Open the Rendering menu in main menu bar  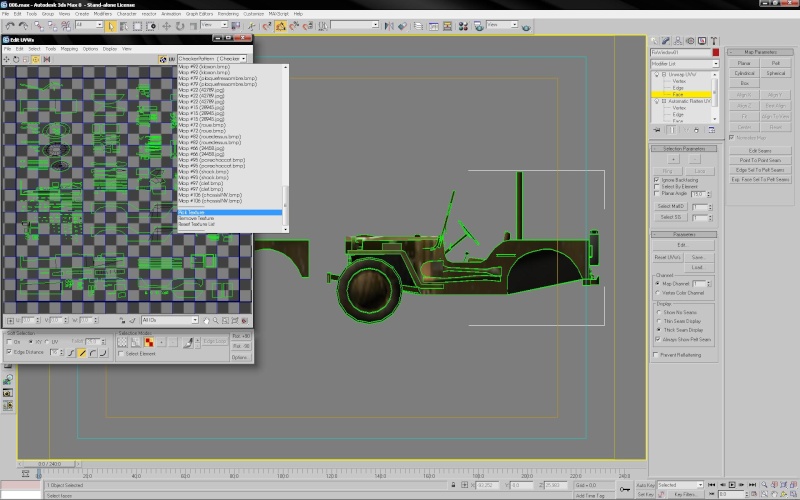228,14
